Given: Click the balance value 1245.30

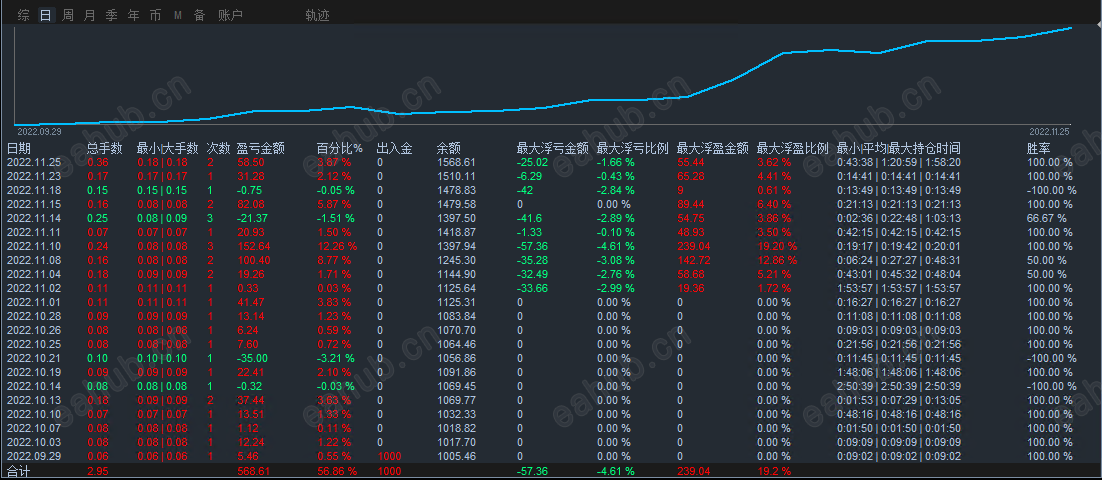Looking at the screenshot, I should tap(455, 260).
